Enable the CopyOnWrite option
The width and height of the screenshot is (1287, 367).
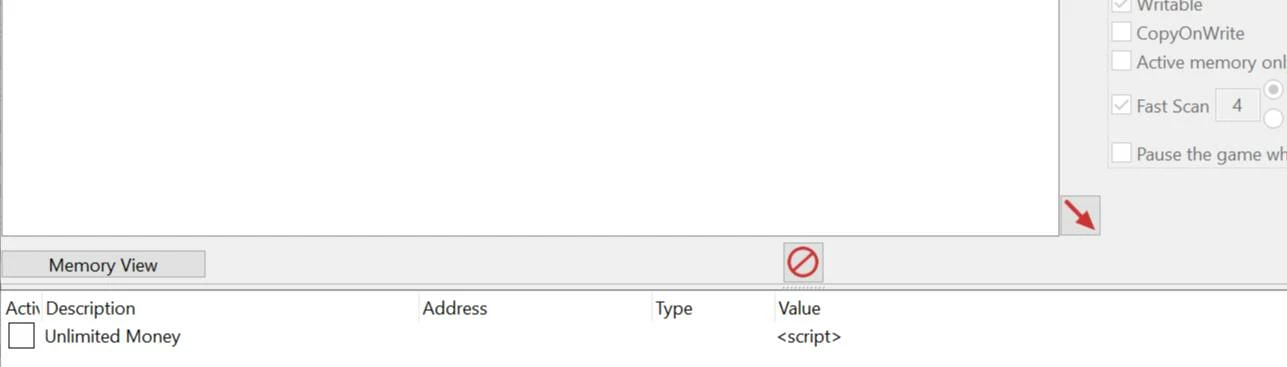tap(1122, 33)
